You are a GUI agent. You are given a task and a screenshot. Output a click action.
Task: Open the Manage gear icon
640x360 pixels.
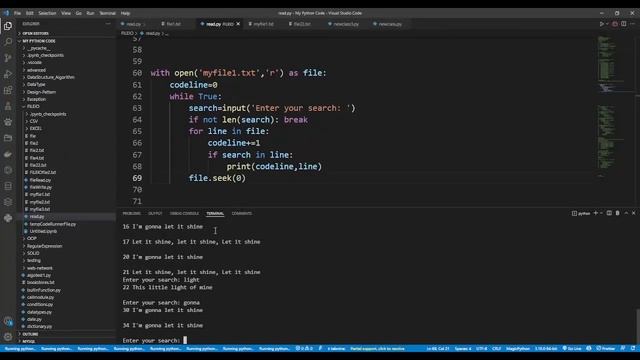pos(8,337)
